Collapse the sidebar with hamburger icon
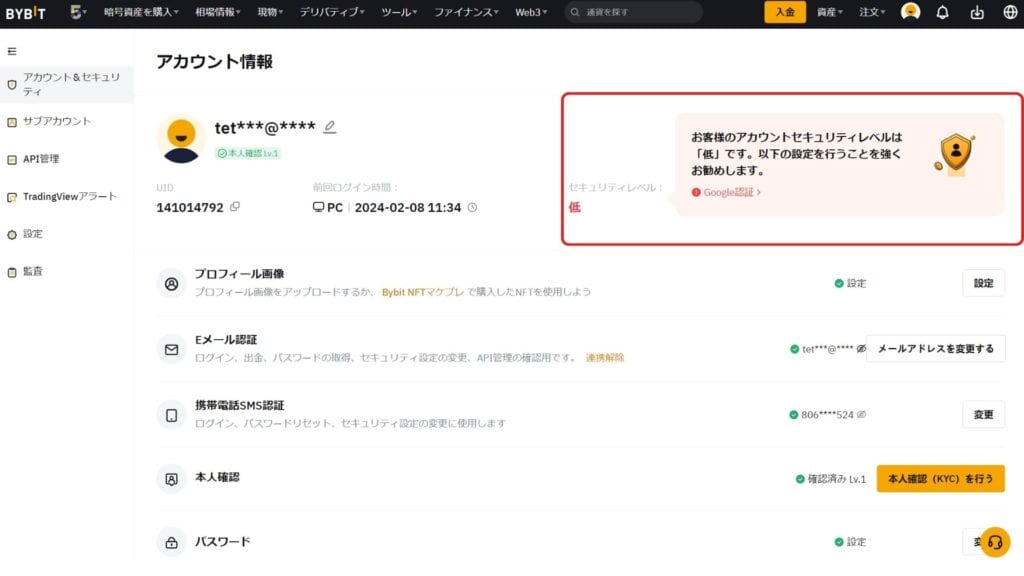The width and height of the screenshot is (1024, 576). coord(12,51)
